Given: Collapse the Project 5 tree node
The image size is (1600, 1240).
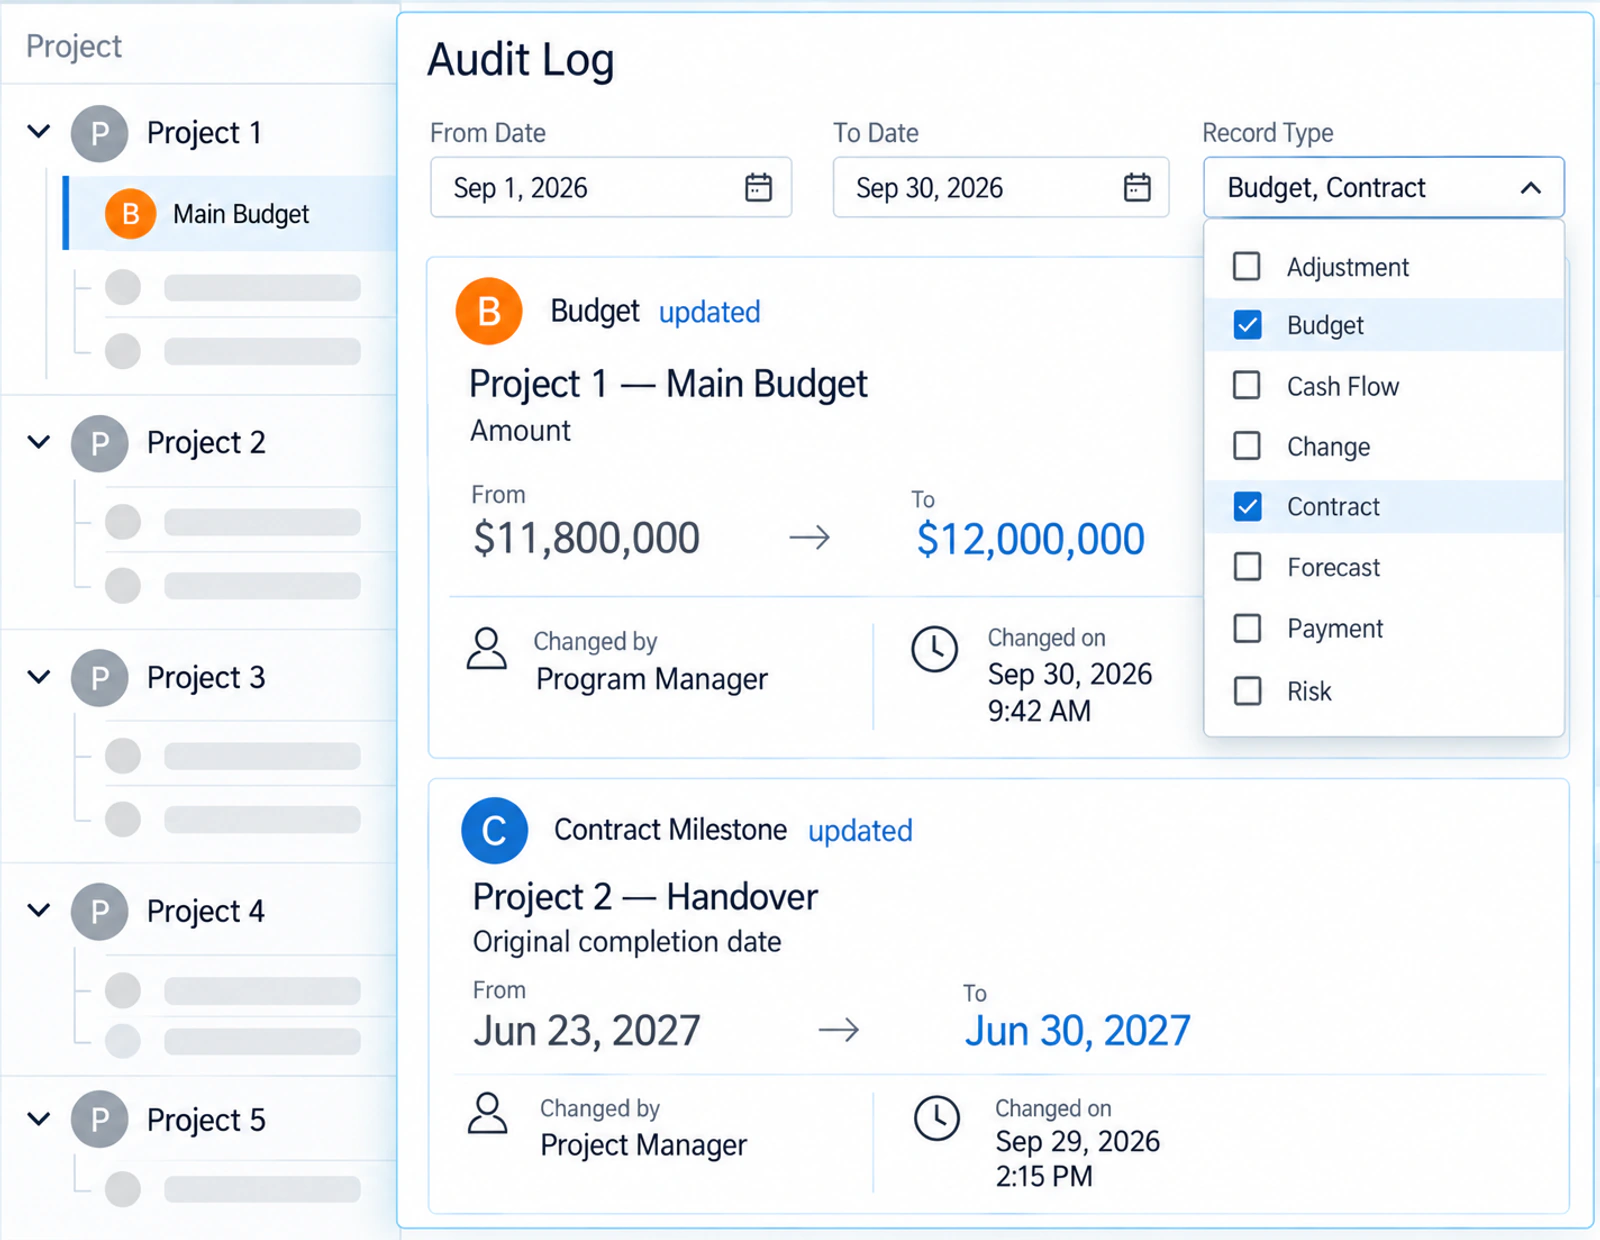Looking at the screenshot, I should click(x=39, y=1118).
